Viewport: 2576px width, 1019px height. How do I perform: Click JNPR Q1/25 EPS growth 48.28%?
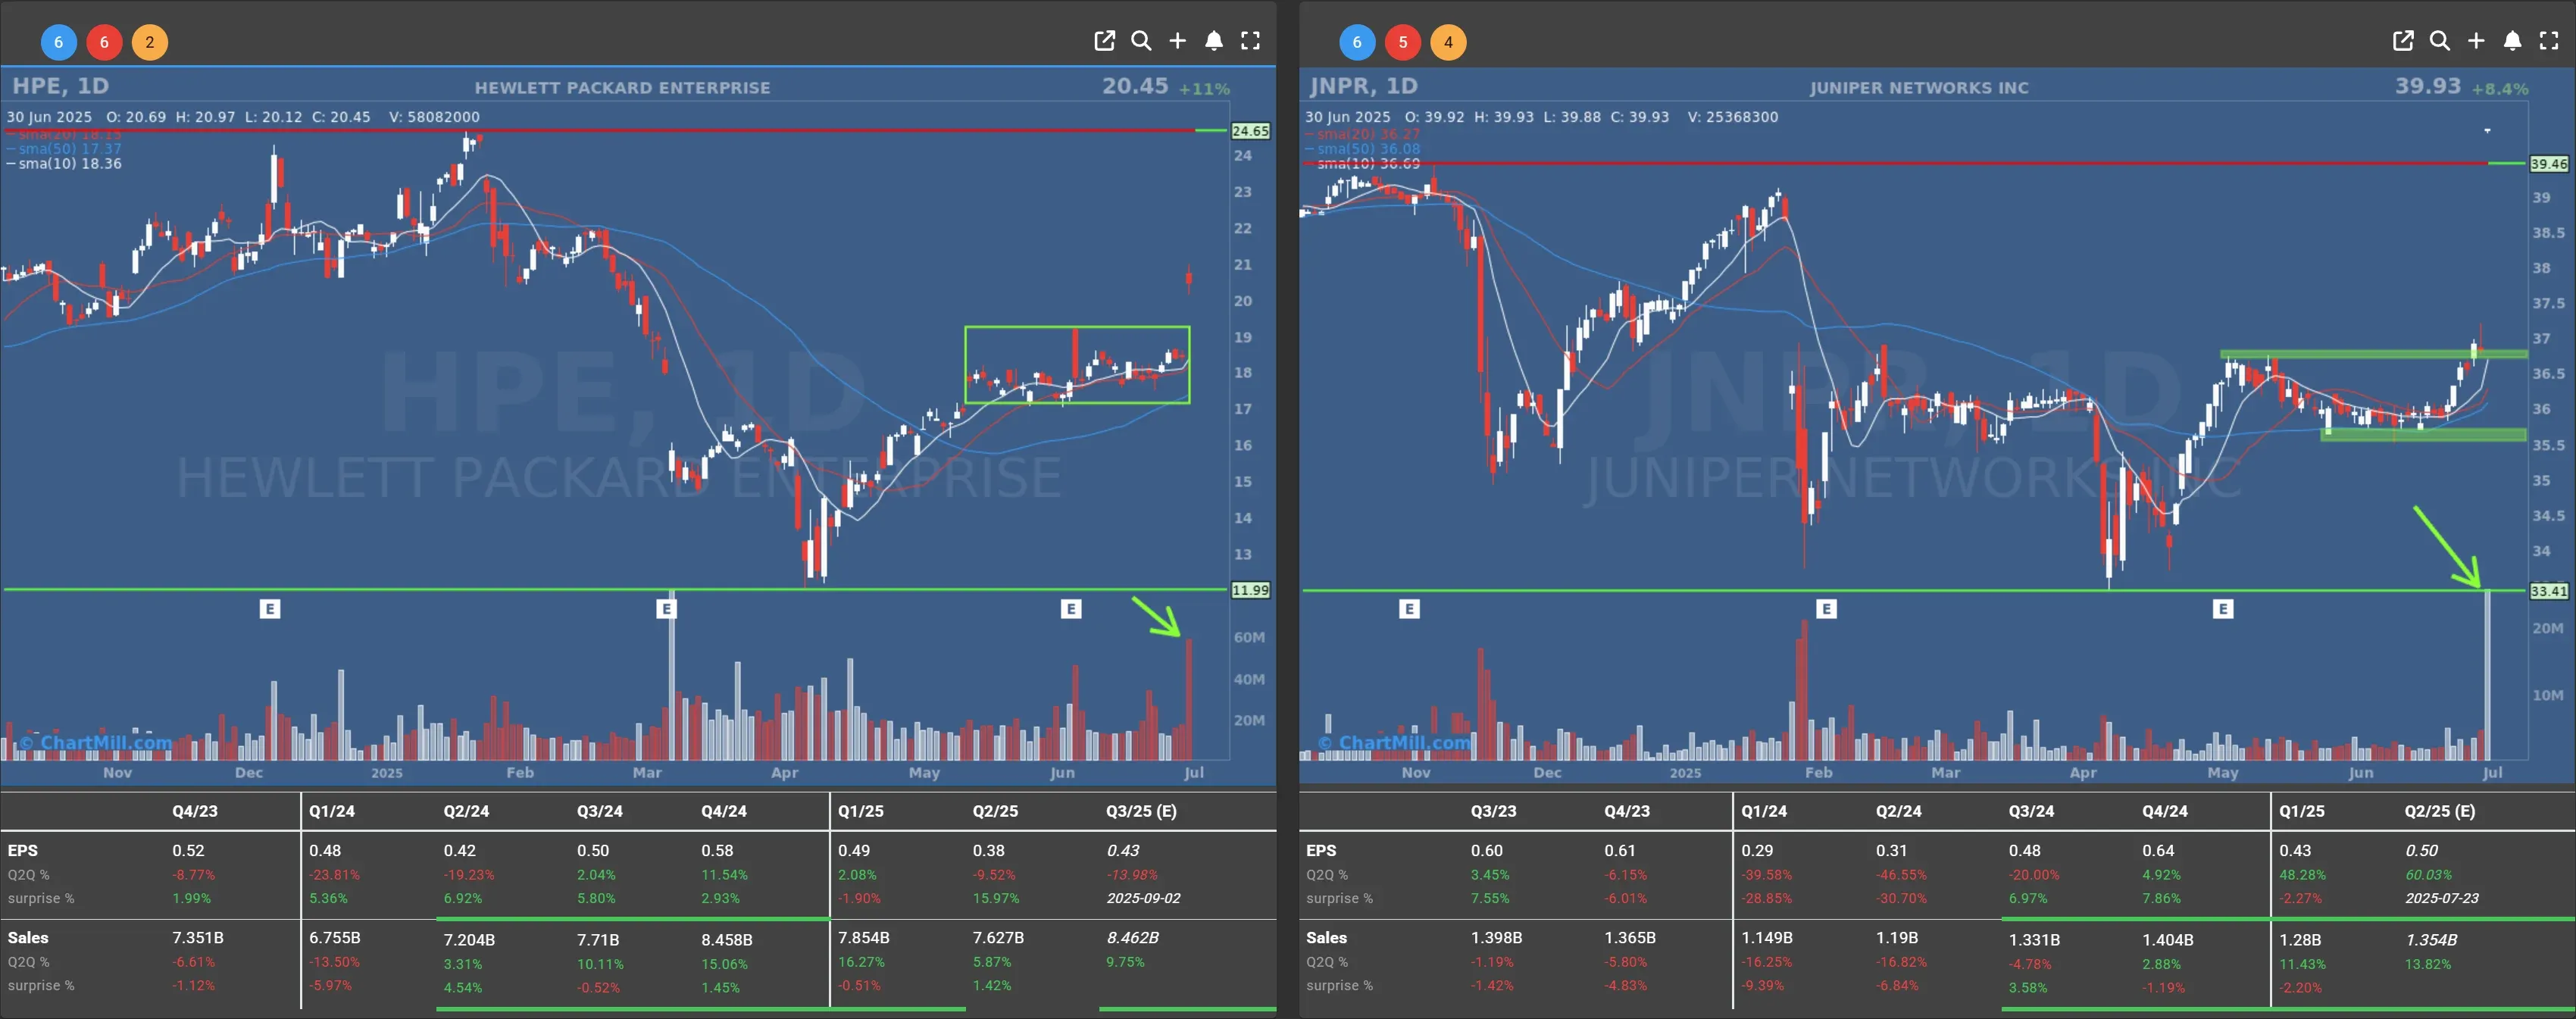point(2302,874)
